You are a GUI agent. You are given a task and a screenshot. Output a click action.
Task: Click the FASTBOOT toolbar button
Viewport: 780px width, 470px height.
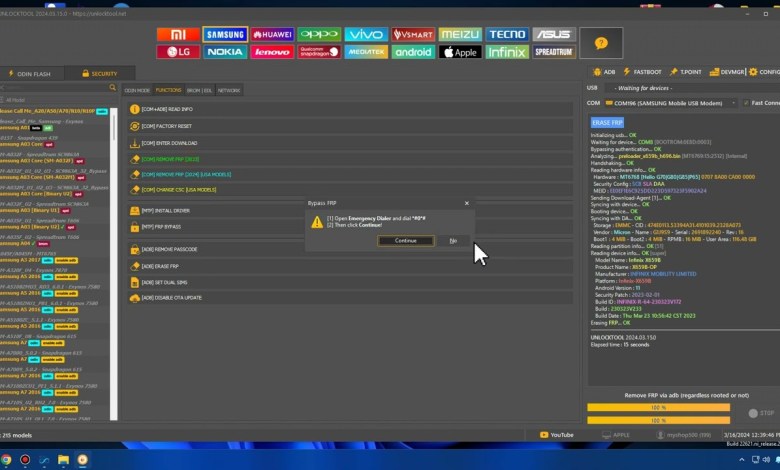(x=642, y=72)
